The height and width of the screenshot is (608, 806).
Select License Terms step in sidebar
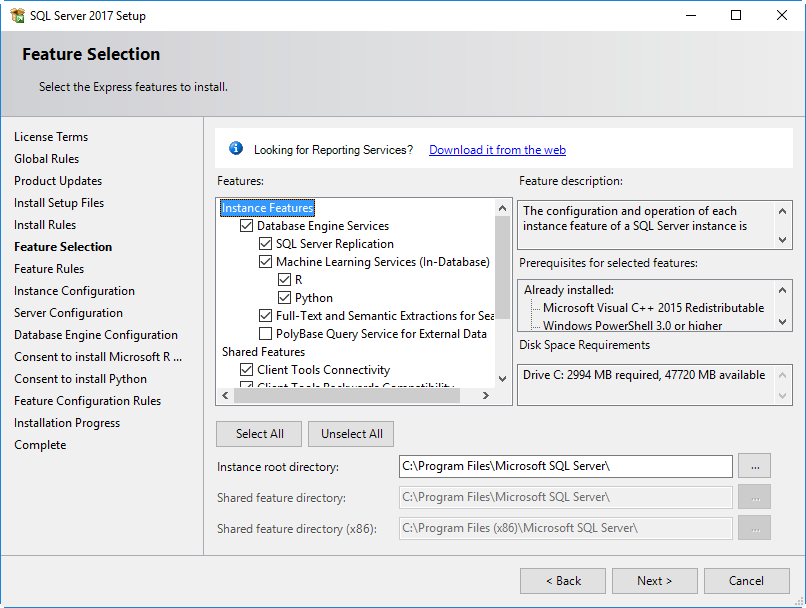51,137
